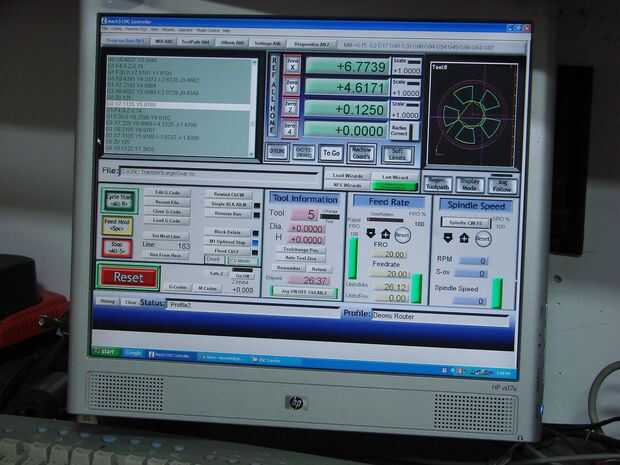Toggle Jog ON/OFF button
The image size is (620, 465).
304,292
